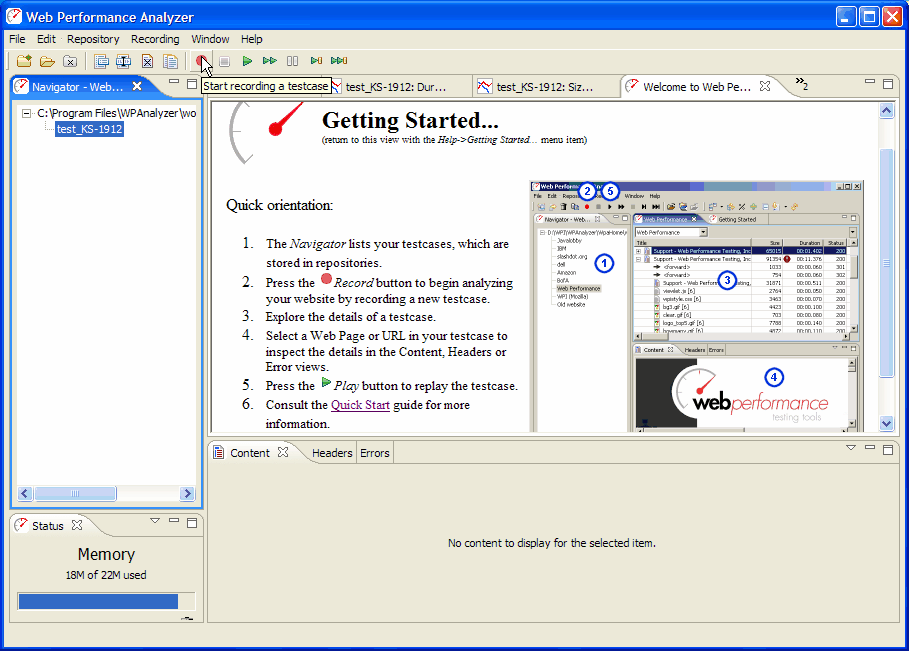Click the close repository toolbar icon
The image size is (909, 651).
[x=70, y=62]
